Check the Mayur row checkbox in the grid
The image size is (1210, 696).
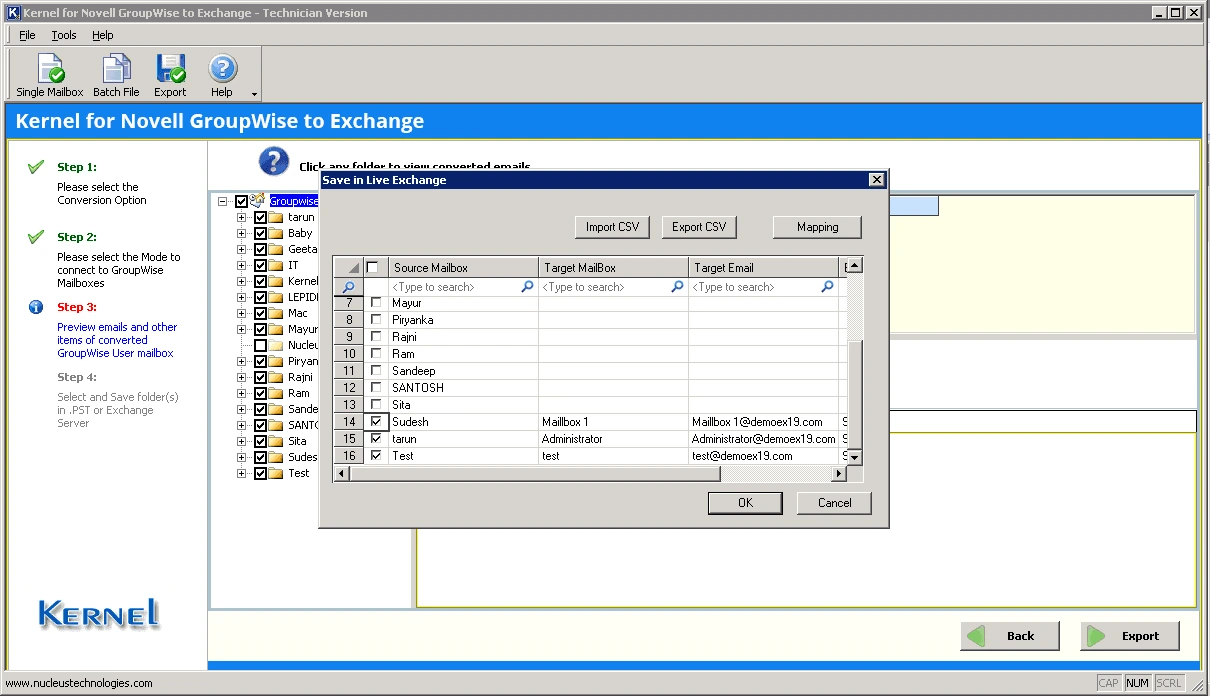tap(376, 303)
